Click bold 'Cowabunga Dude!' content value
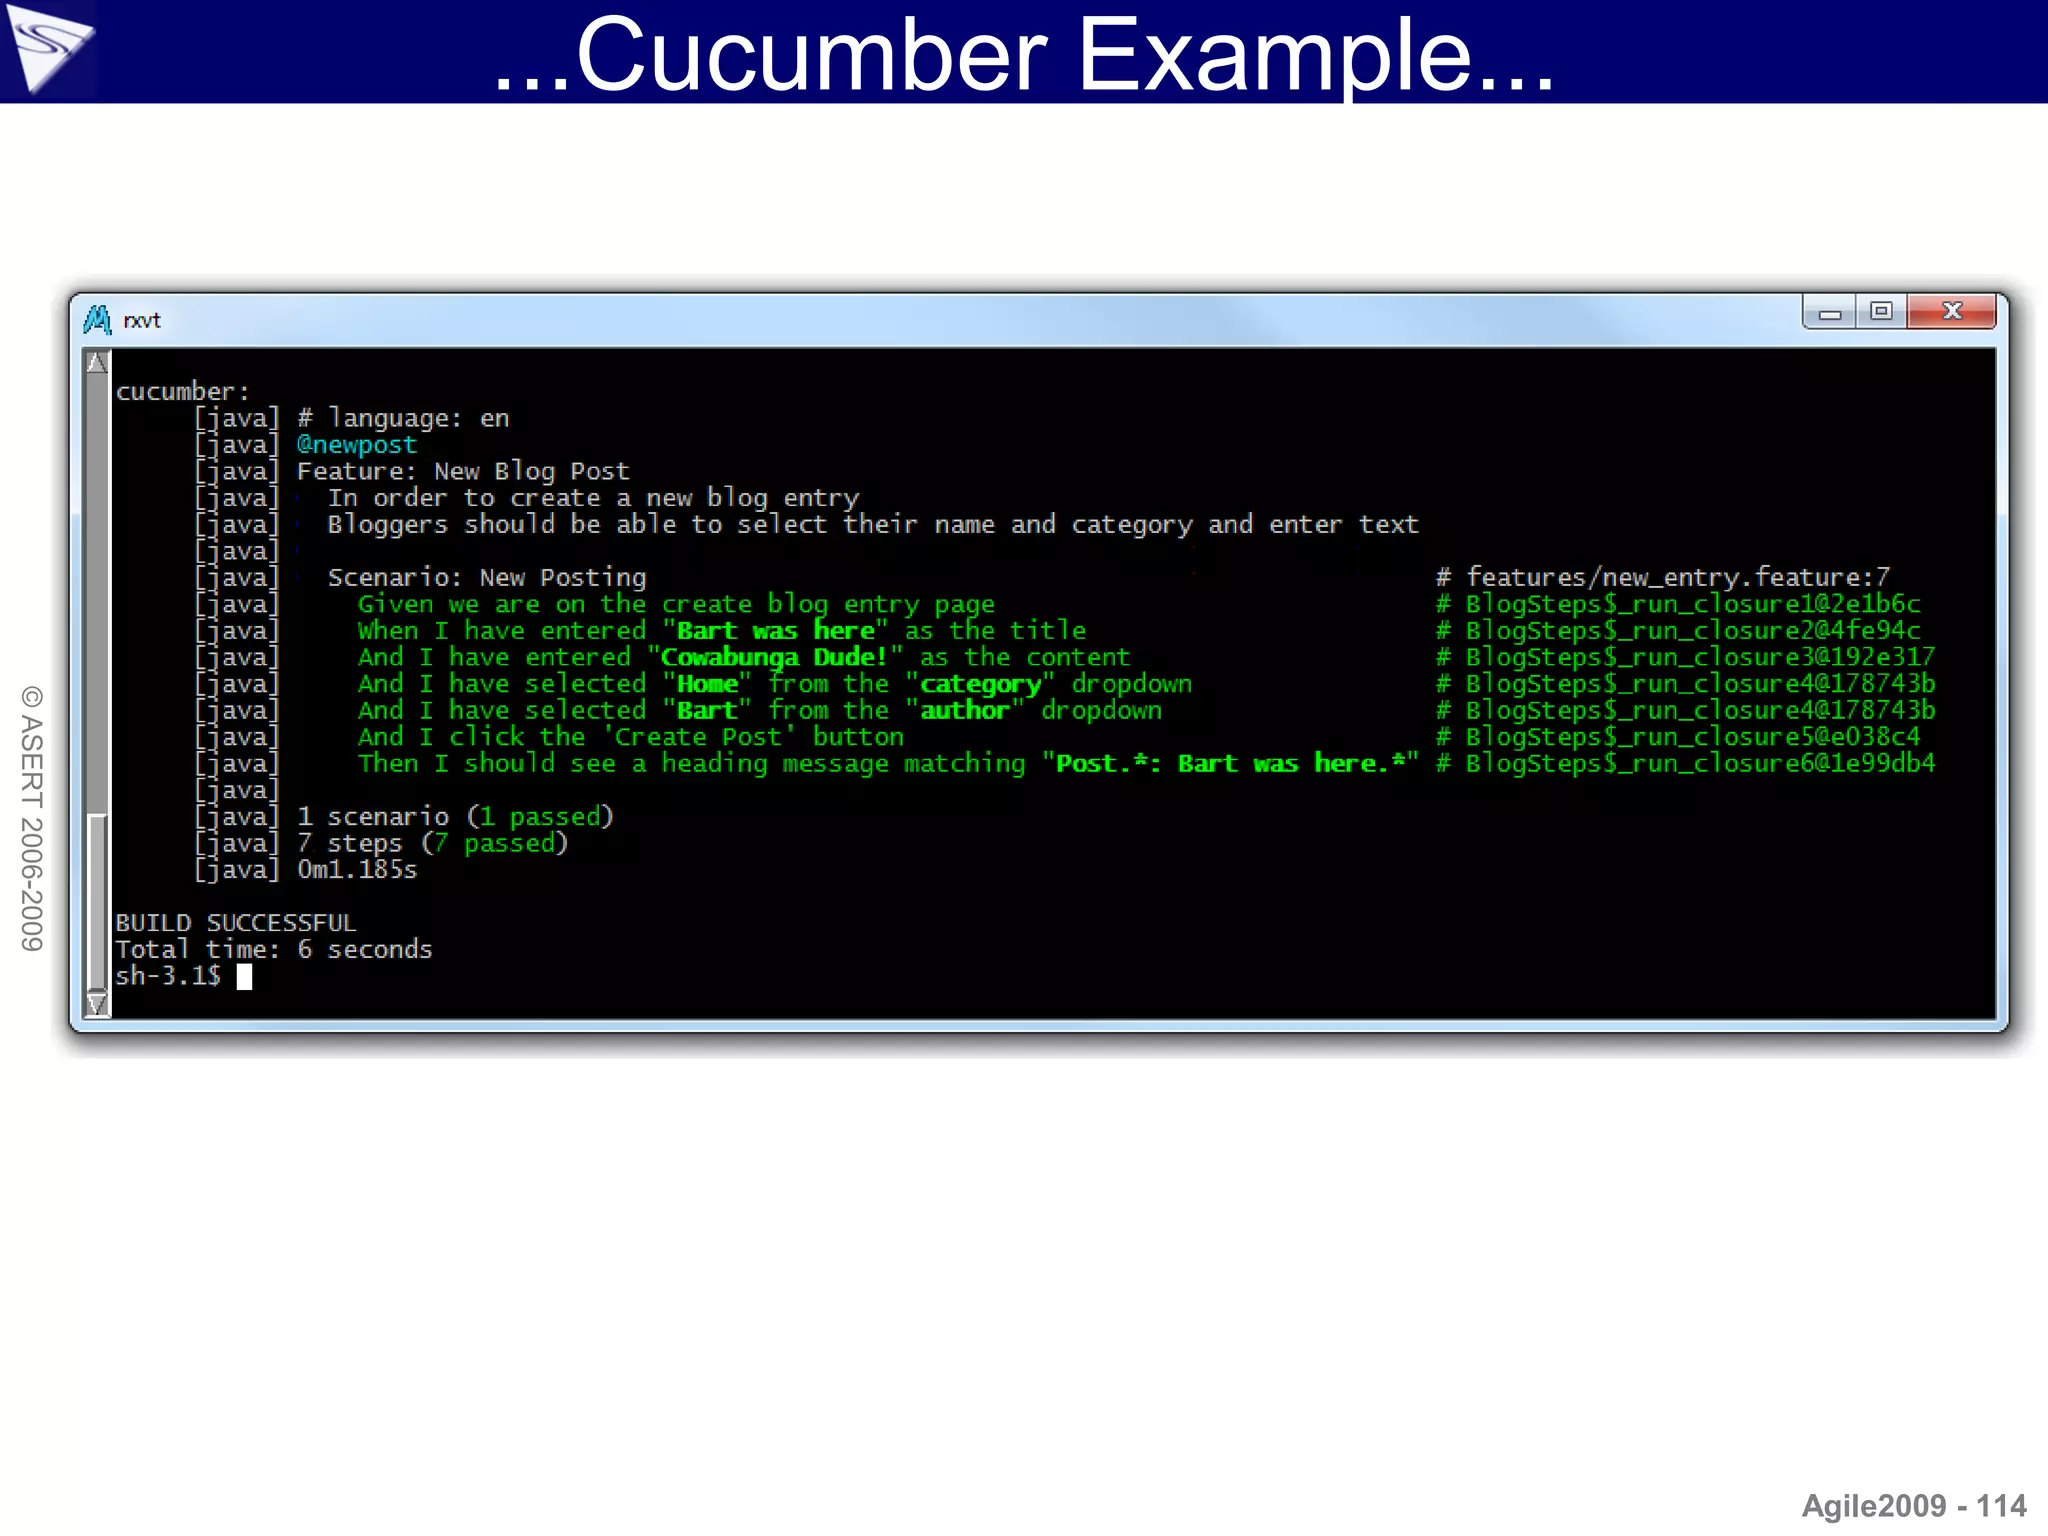 [774, 657]
